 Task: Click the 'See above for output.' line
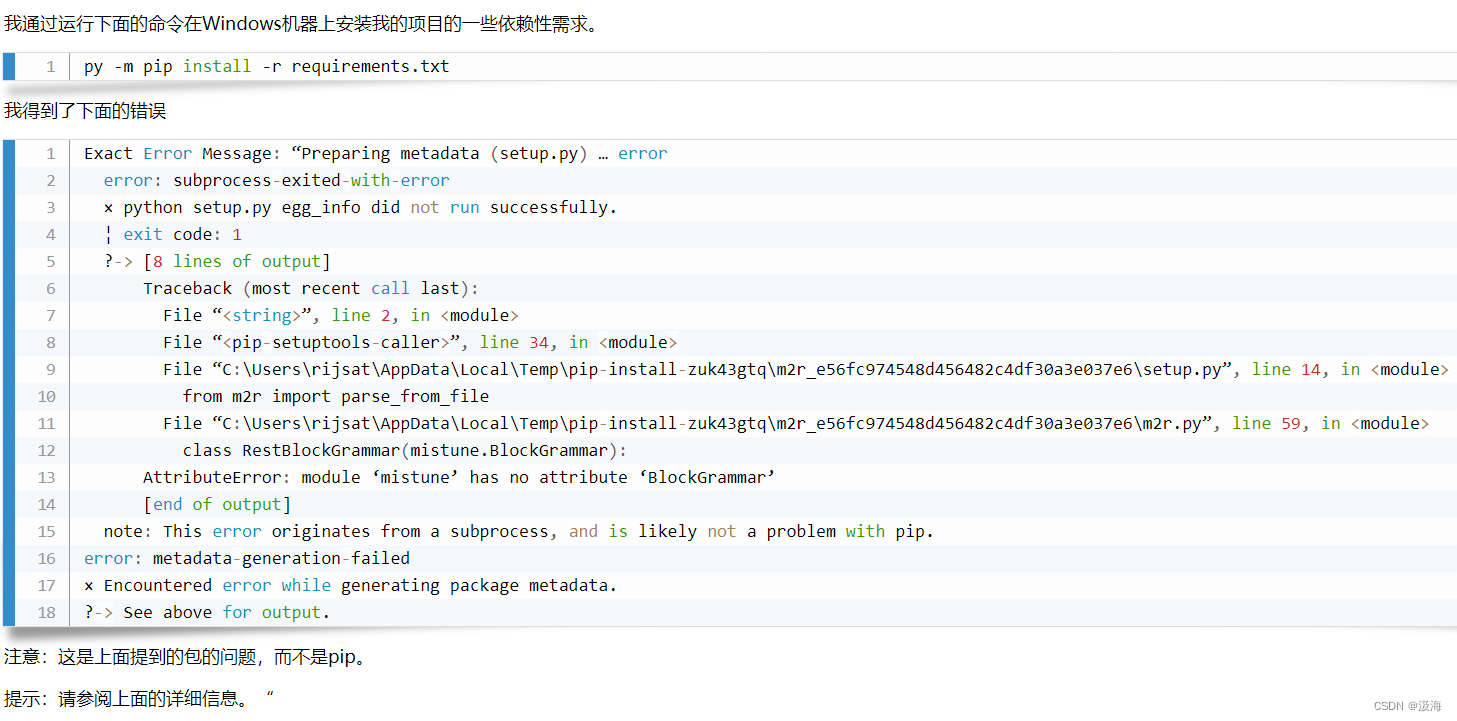pos(207,613)
